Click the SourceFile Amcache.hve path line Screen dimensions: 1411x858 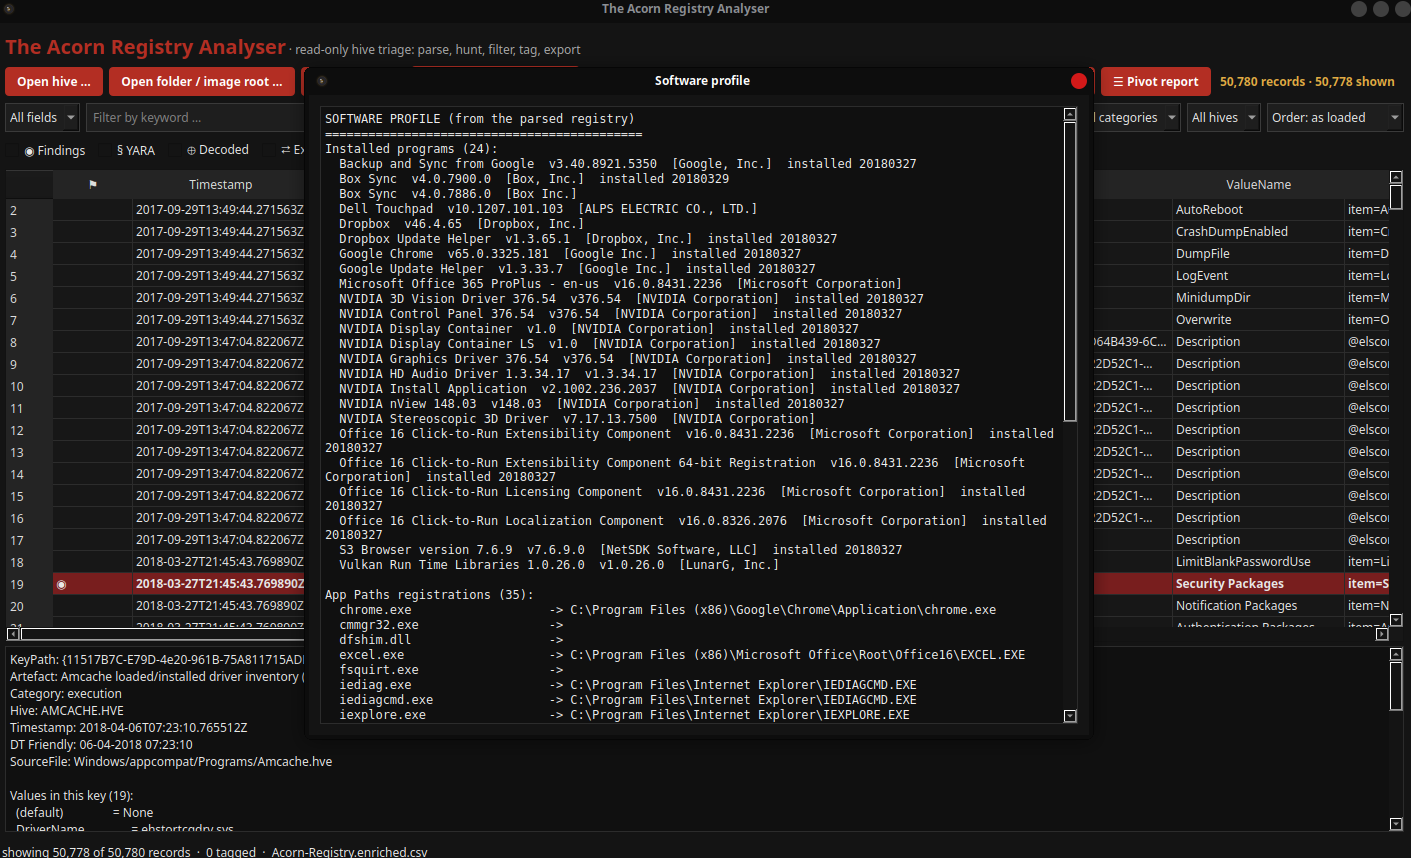[x=171, y=762]
